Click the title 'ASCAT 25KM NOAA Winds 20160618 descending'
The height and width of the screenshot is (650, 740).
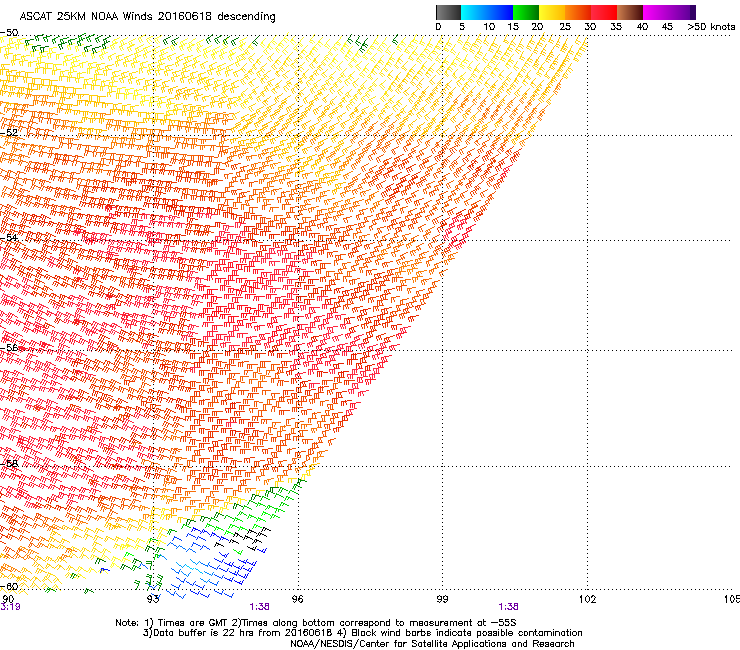tap(147, 17)
